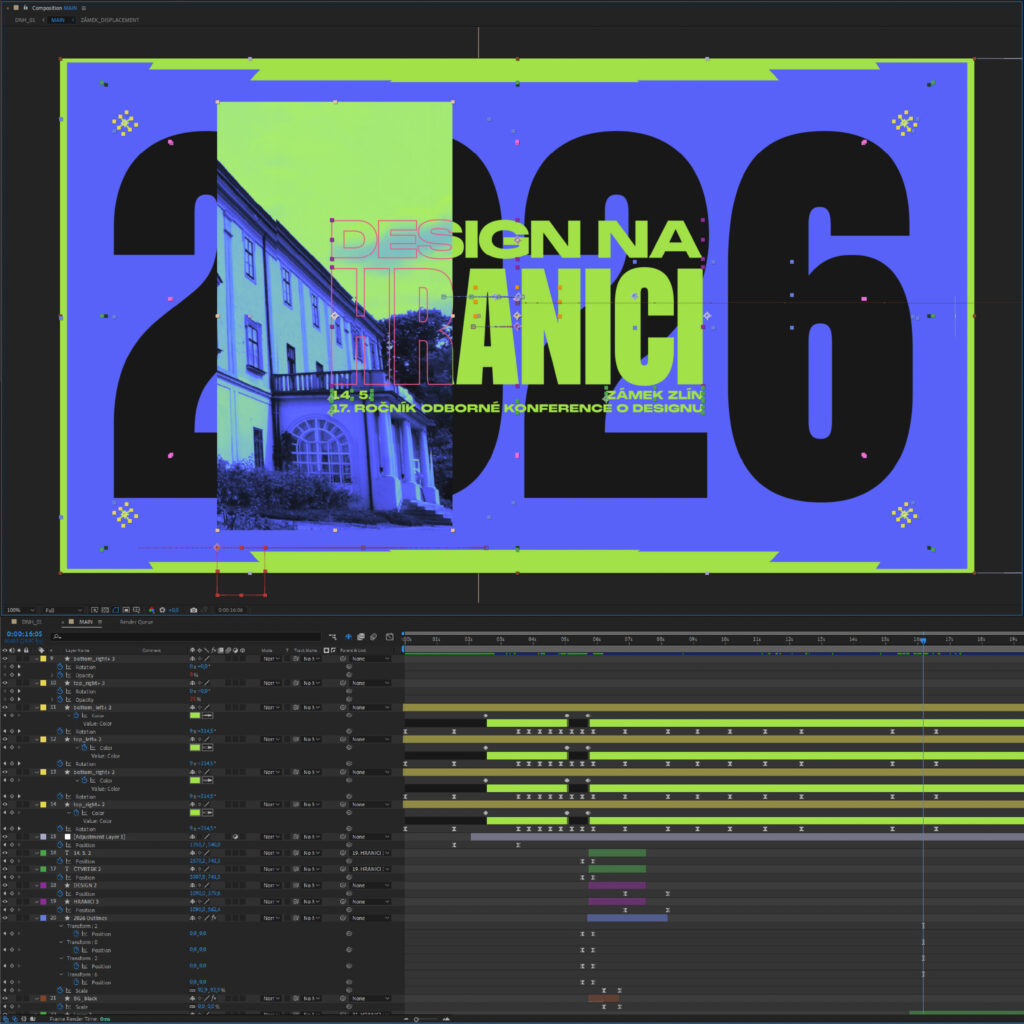This screenshot has width=1024, height=1024.
Task: Click the grid and guide options icon
Action: [x=136, y=610]
